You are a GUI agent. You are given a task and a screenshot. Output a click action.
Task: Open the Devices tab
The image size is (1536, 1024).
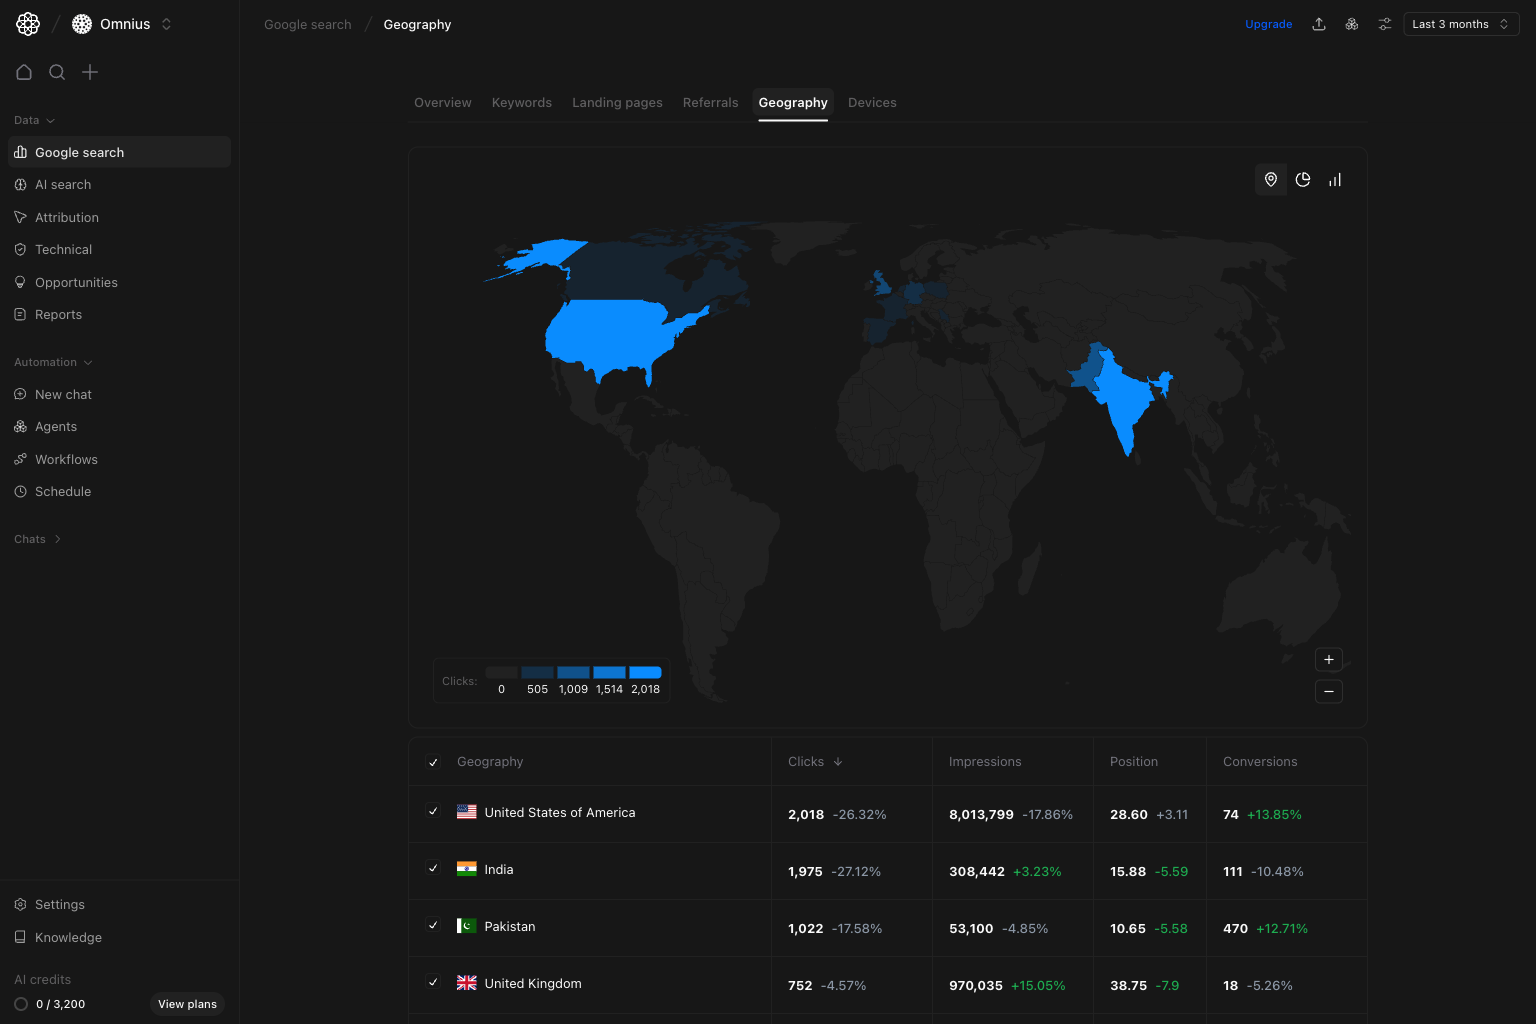[x=871, y=102]
